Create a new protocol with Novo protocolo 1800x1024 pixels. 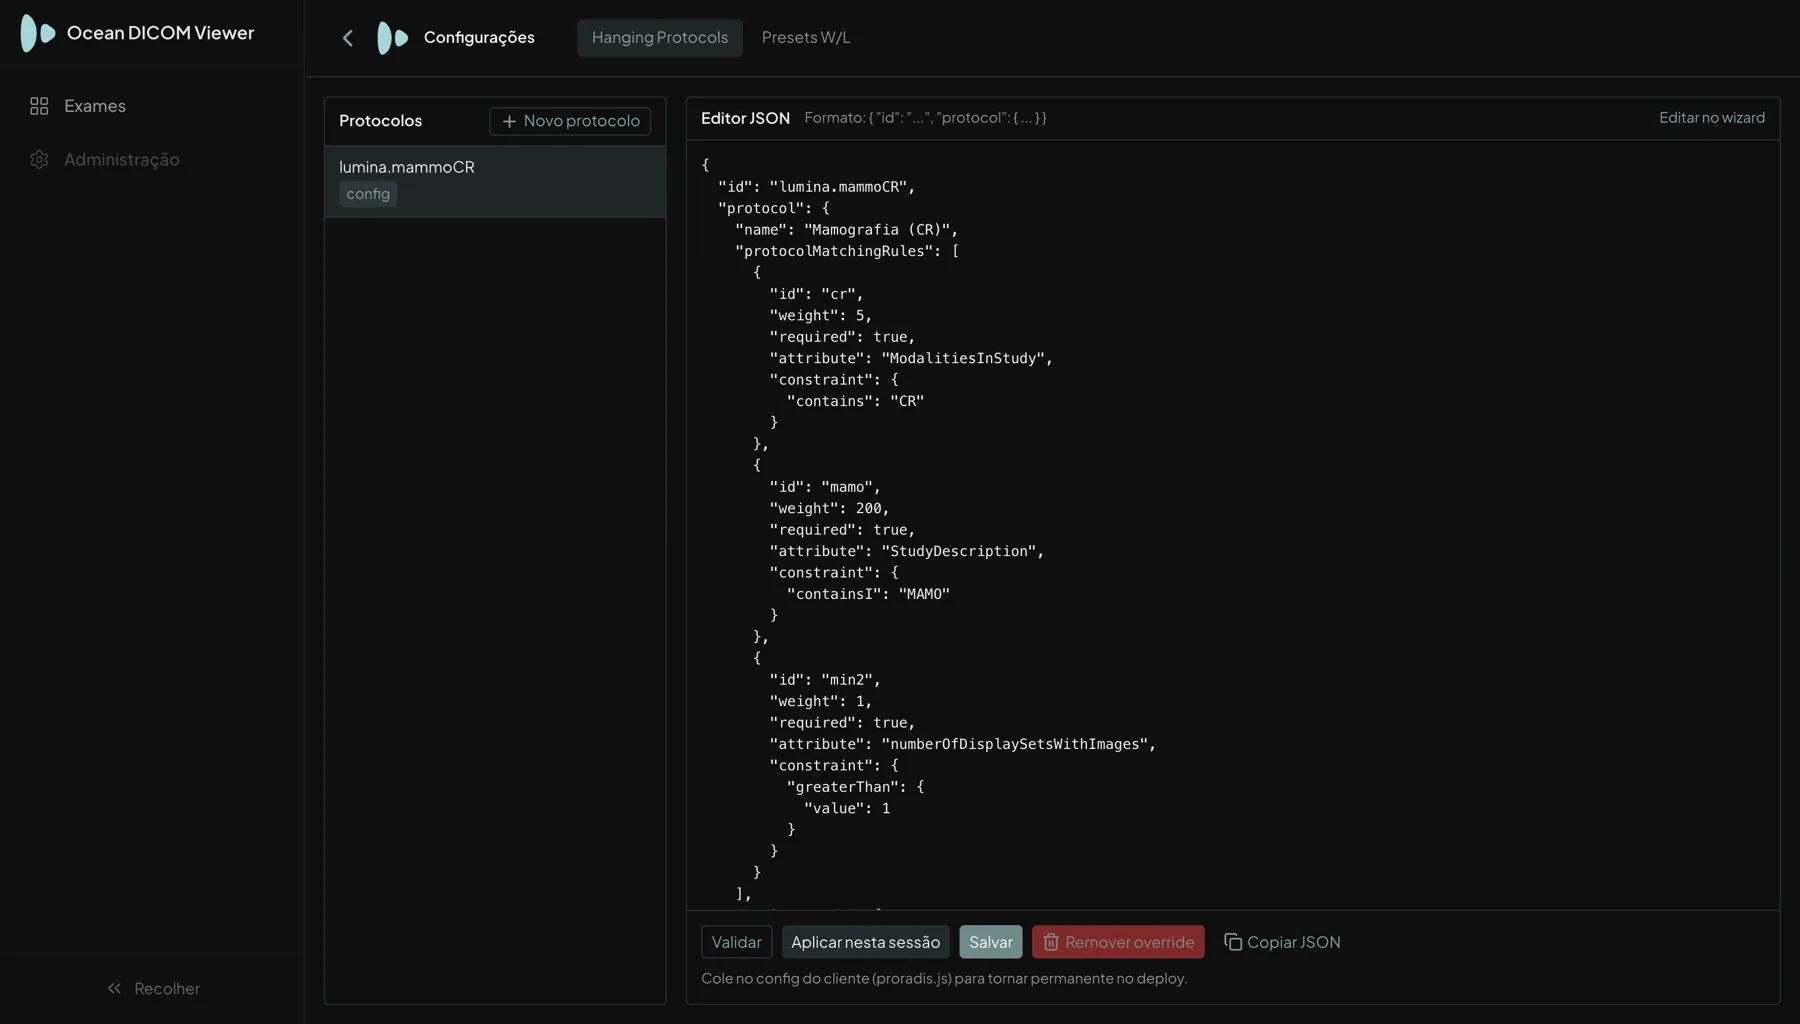(x=570, y=121)
